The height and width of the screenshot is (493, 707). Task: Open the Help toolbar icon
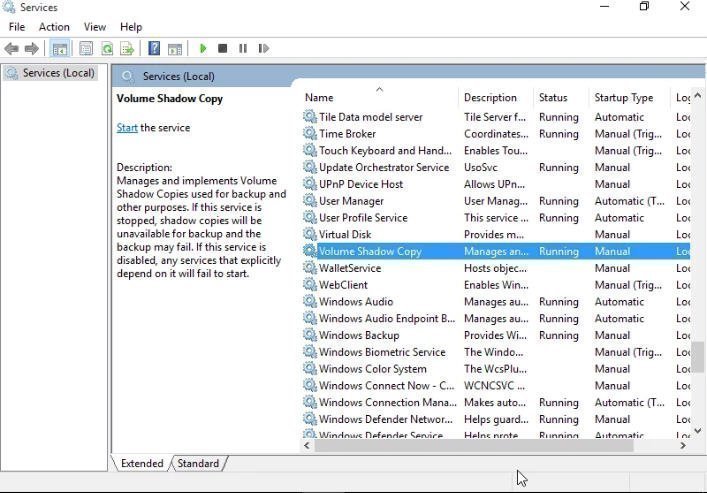coord(154,48)
